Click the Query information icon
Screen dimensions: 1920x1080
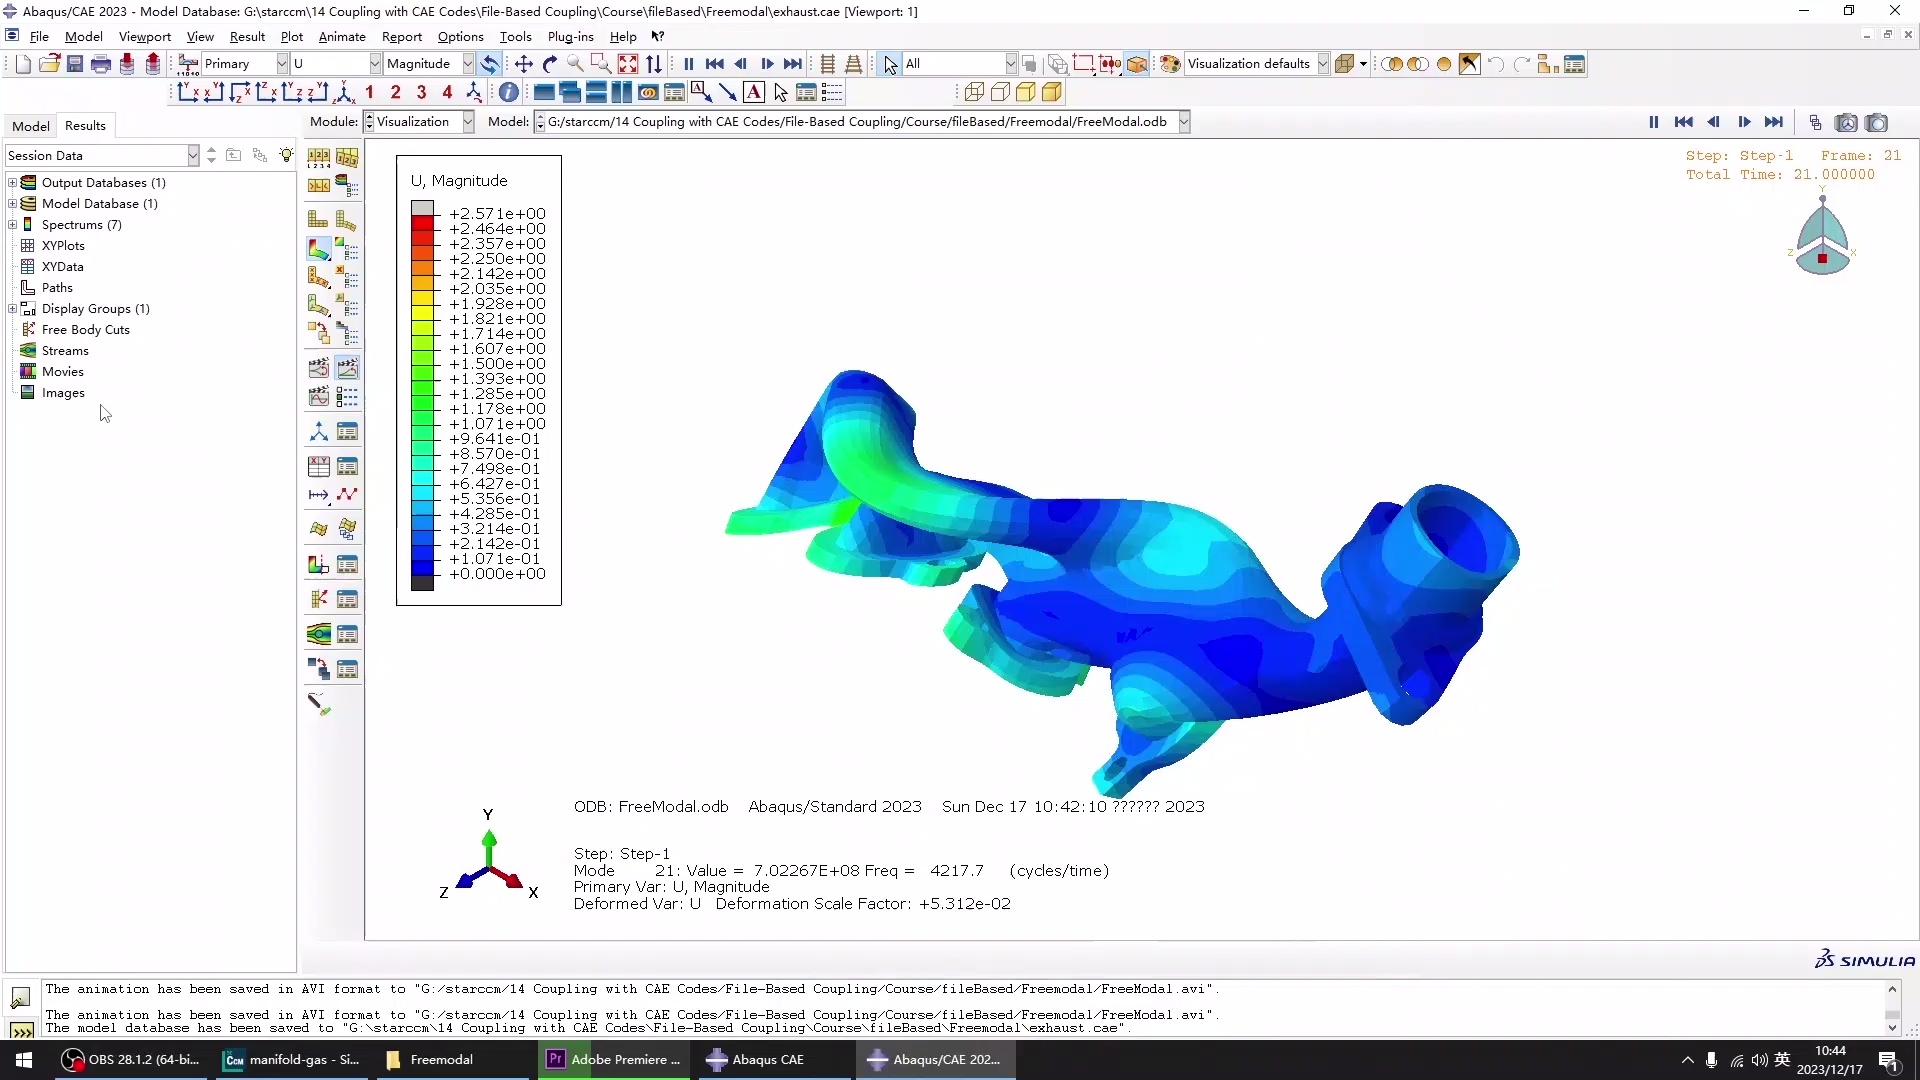pyautogui.click(x=509, y=93)
